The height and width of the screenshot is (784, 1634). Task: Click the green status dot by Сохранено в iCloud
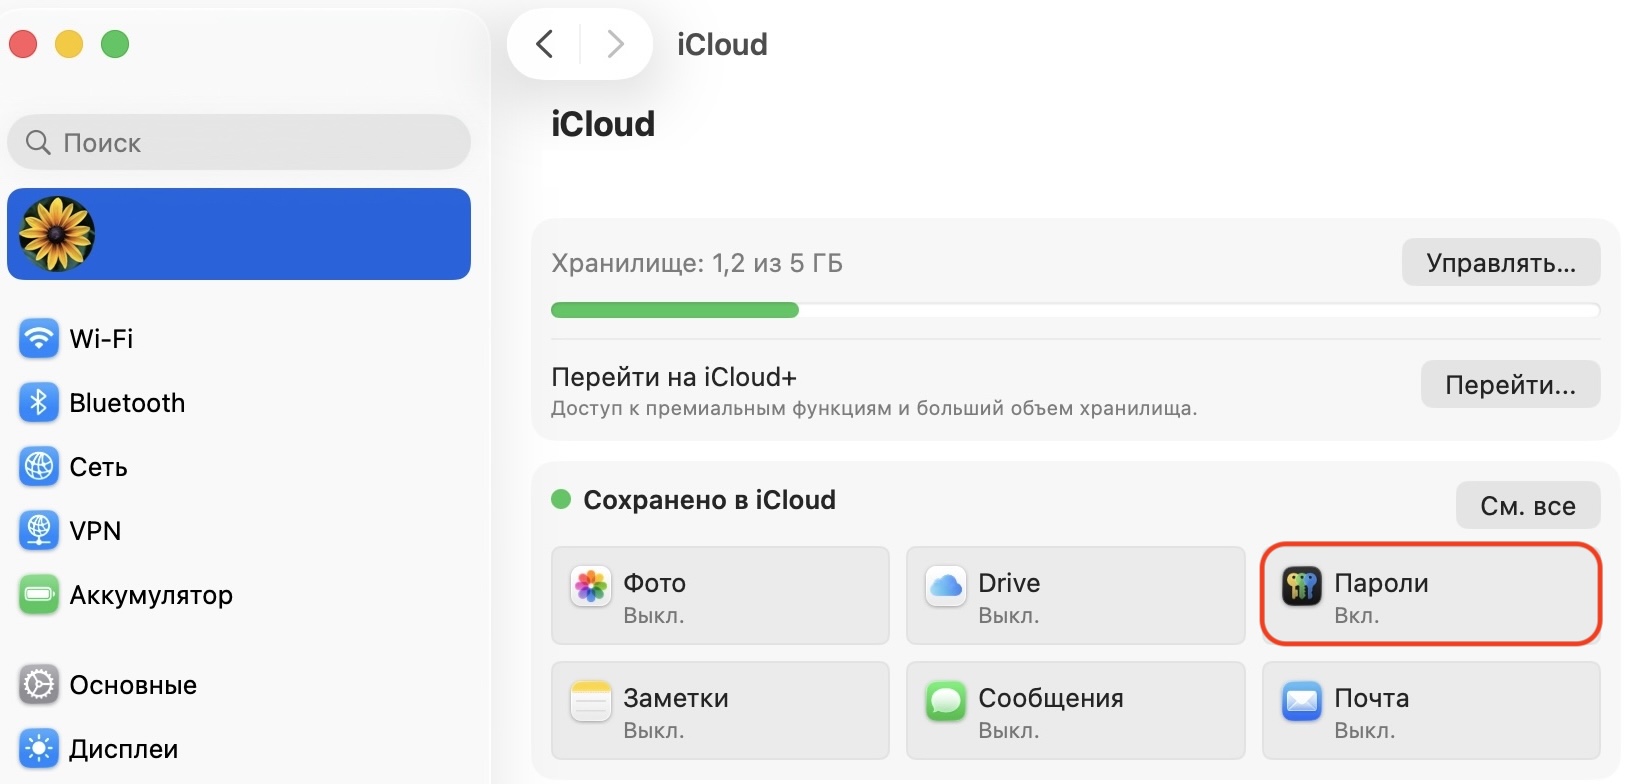coord(561,499)
